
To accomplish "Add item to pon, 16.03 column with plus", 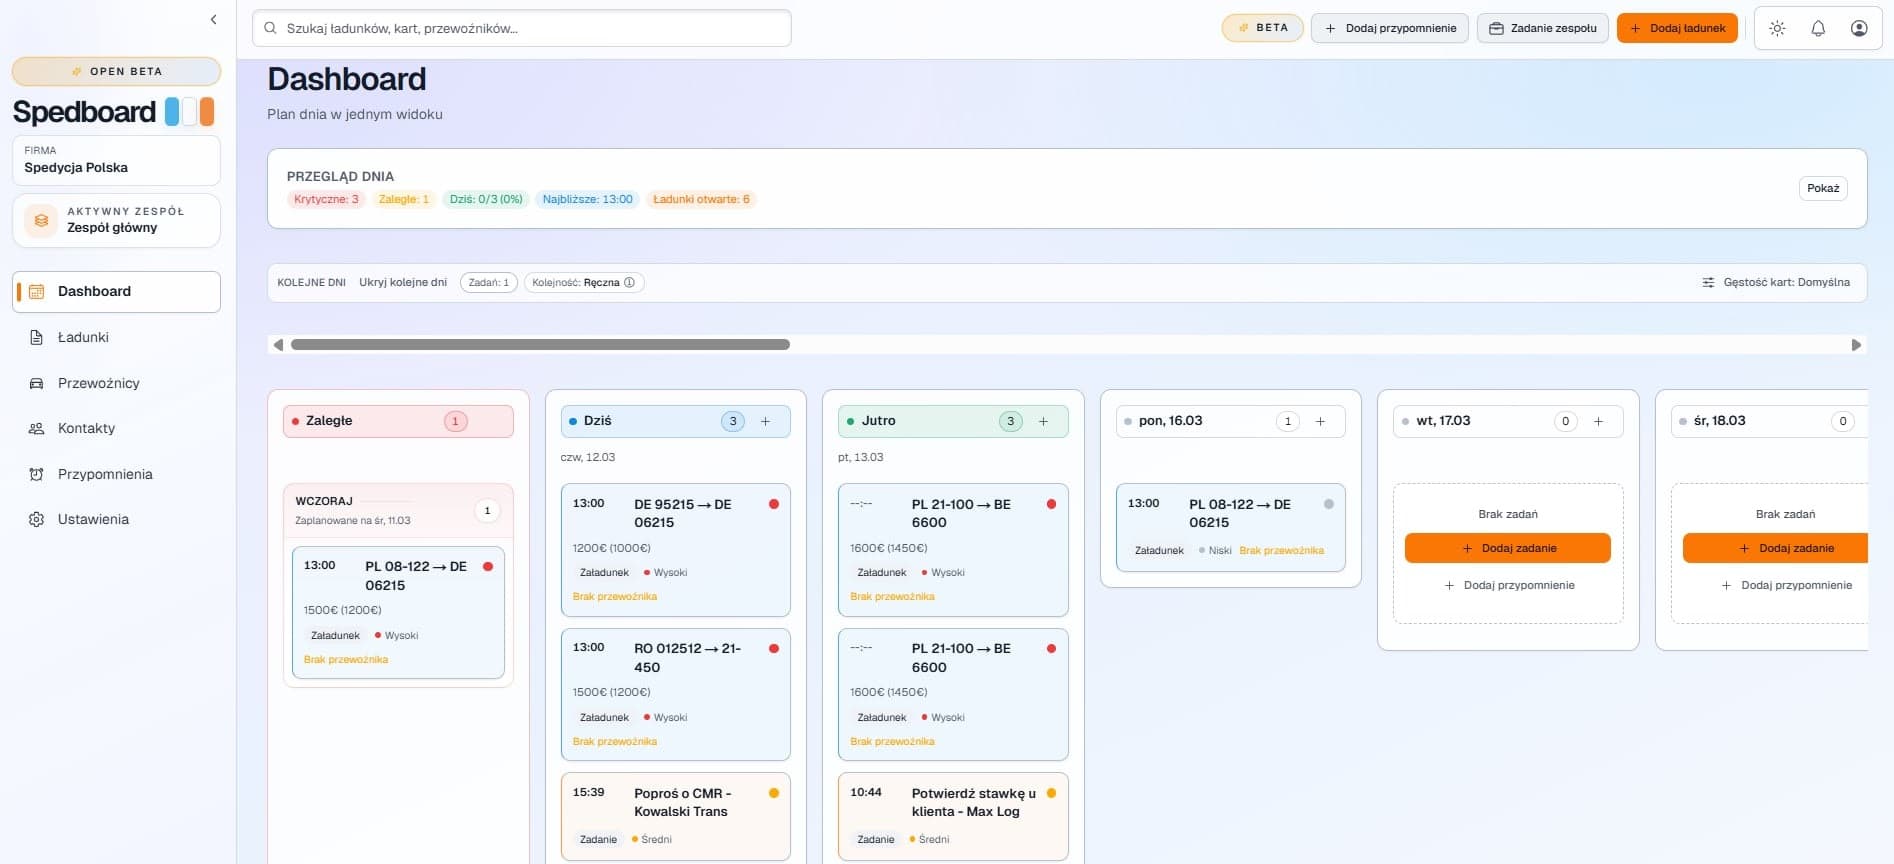I will (x=1320, y=421).
